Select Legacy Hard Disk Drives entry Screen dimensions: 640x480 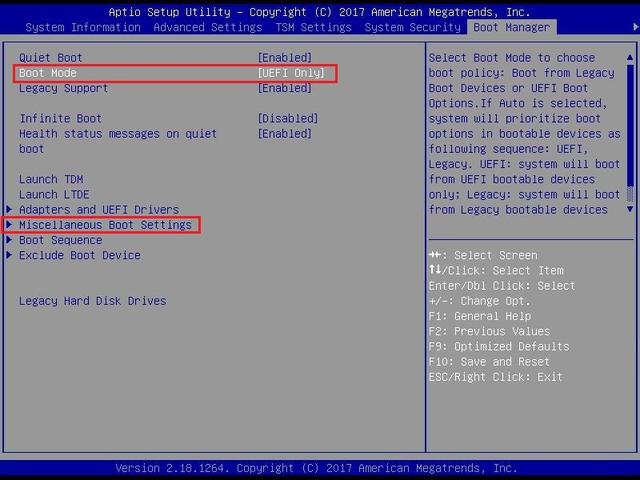pyautogui.click(x=92, y=301)
